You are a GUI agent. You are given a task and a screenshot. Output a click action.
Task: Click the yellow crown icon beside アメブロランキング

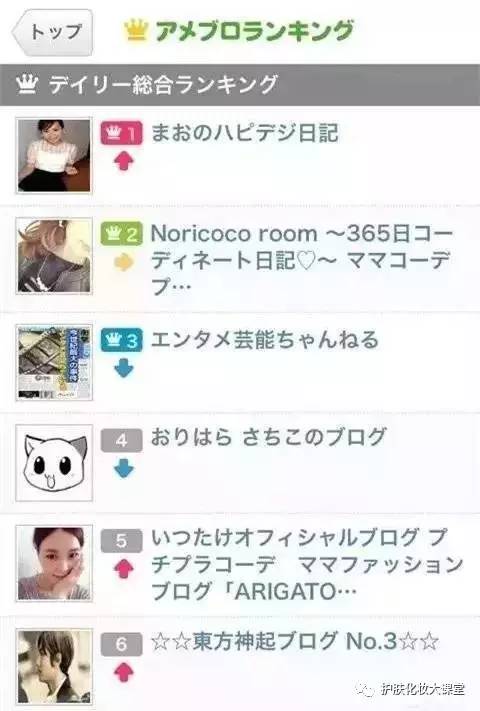coord(136,30)
